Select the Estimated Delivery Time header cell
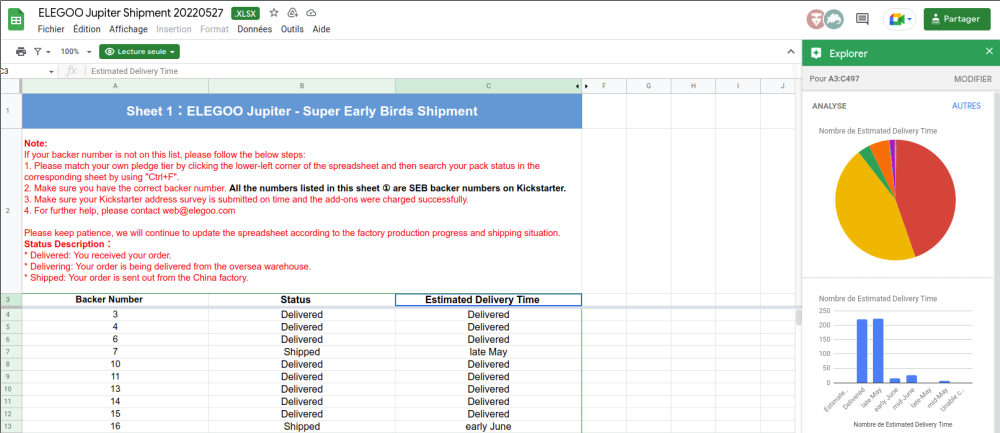Image resolution: width=1000 pixels, height=433 pixels. pos(489,300)
